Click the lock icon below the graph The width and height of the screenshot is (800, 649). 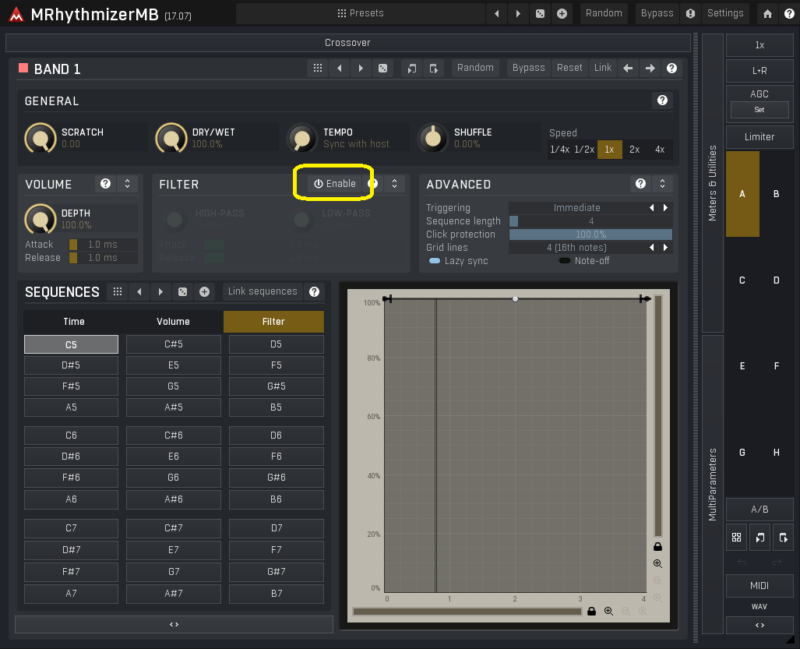[591, 611]
